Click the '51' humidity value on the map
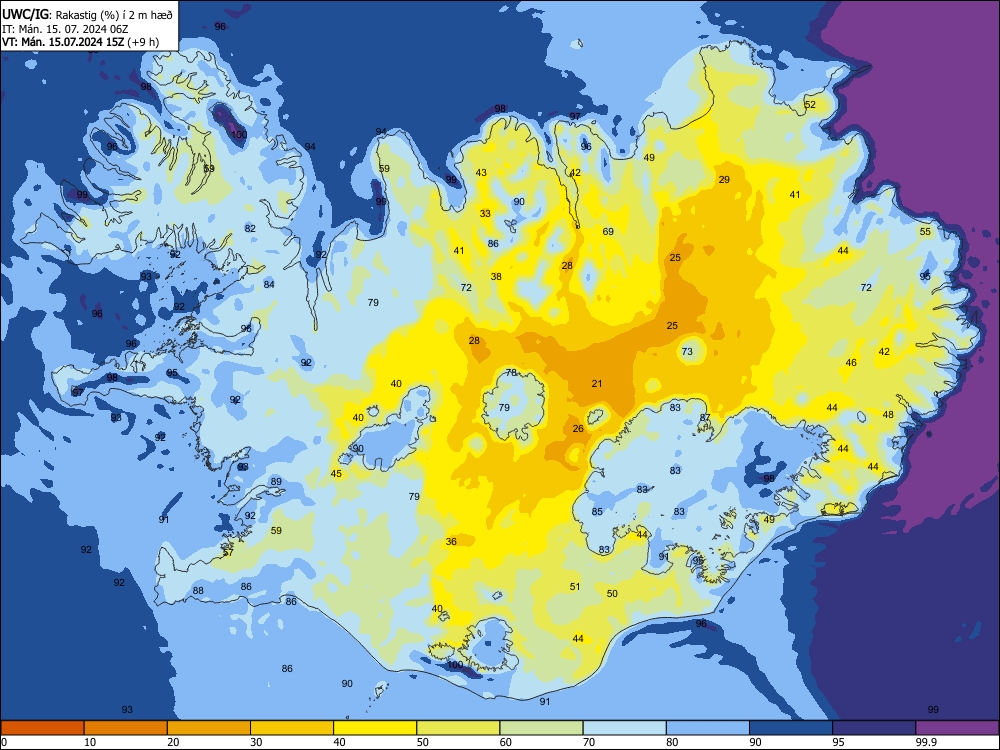Viewport: 1000px width, 750px height. [575, 587]
